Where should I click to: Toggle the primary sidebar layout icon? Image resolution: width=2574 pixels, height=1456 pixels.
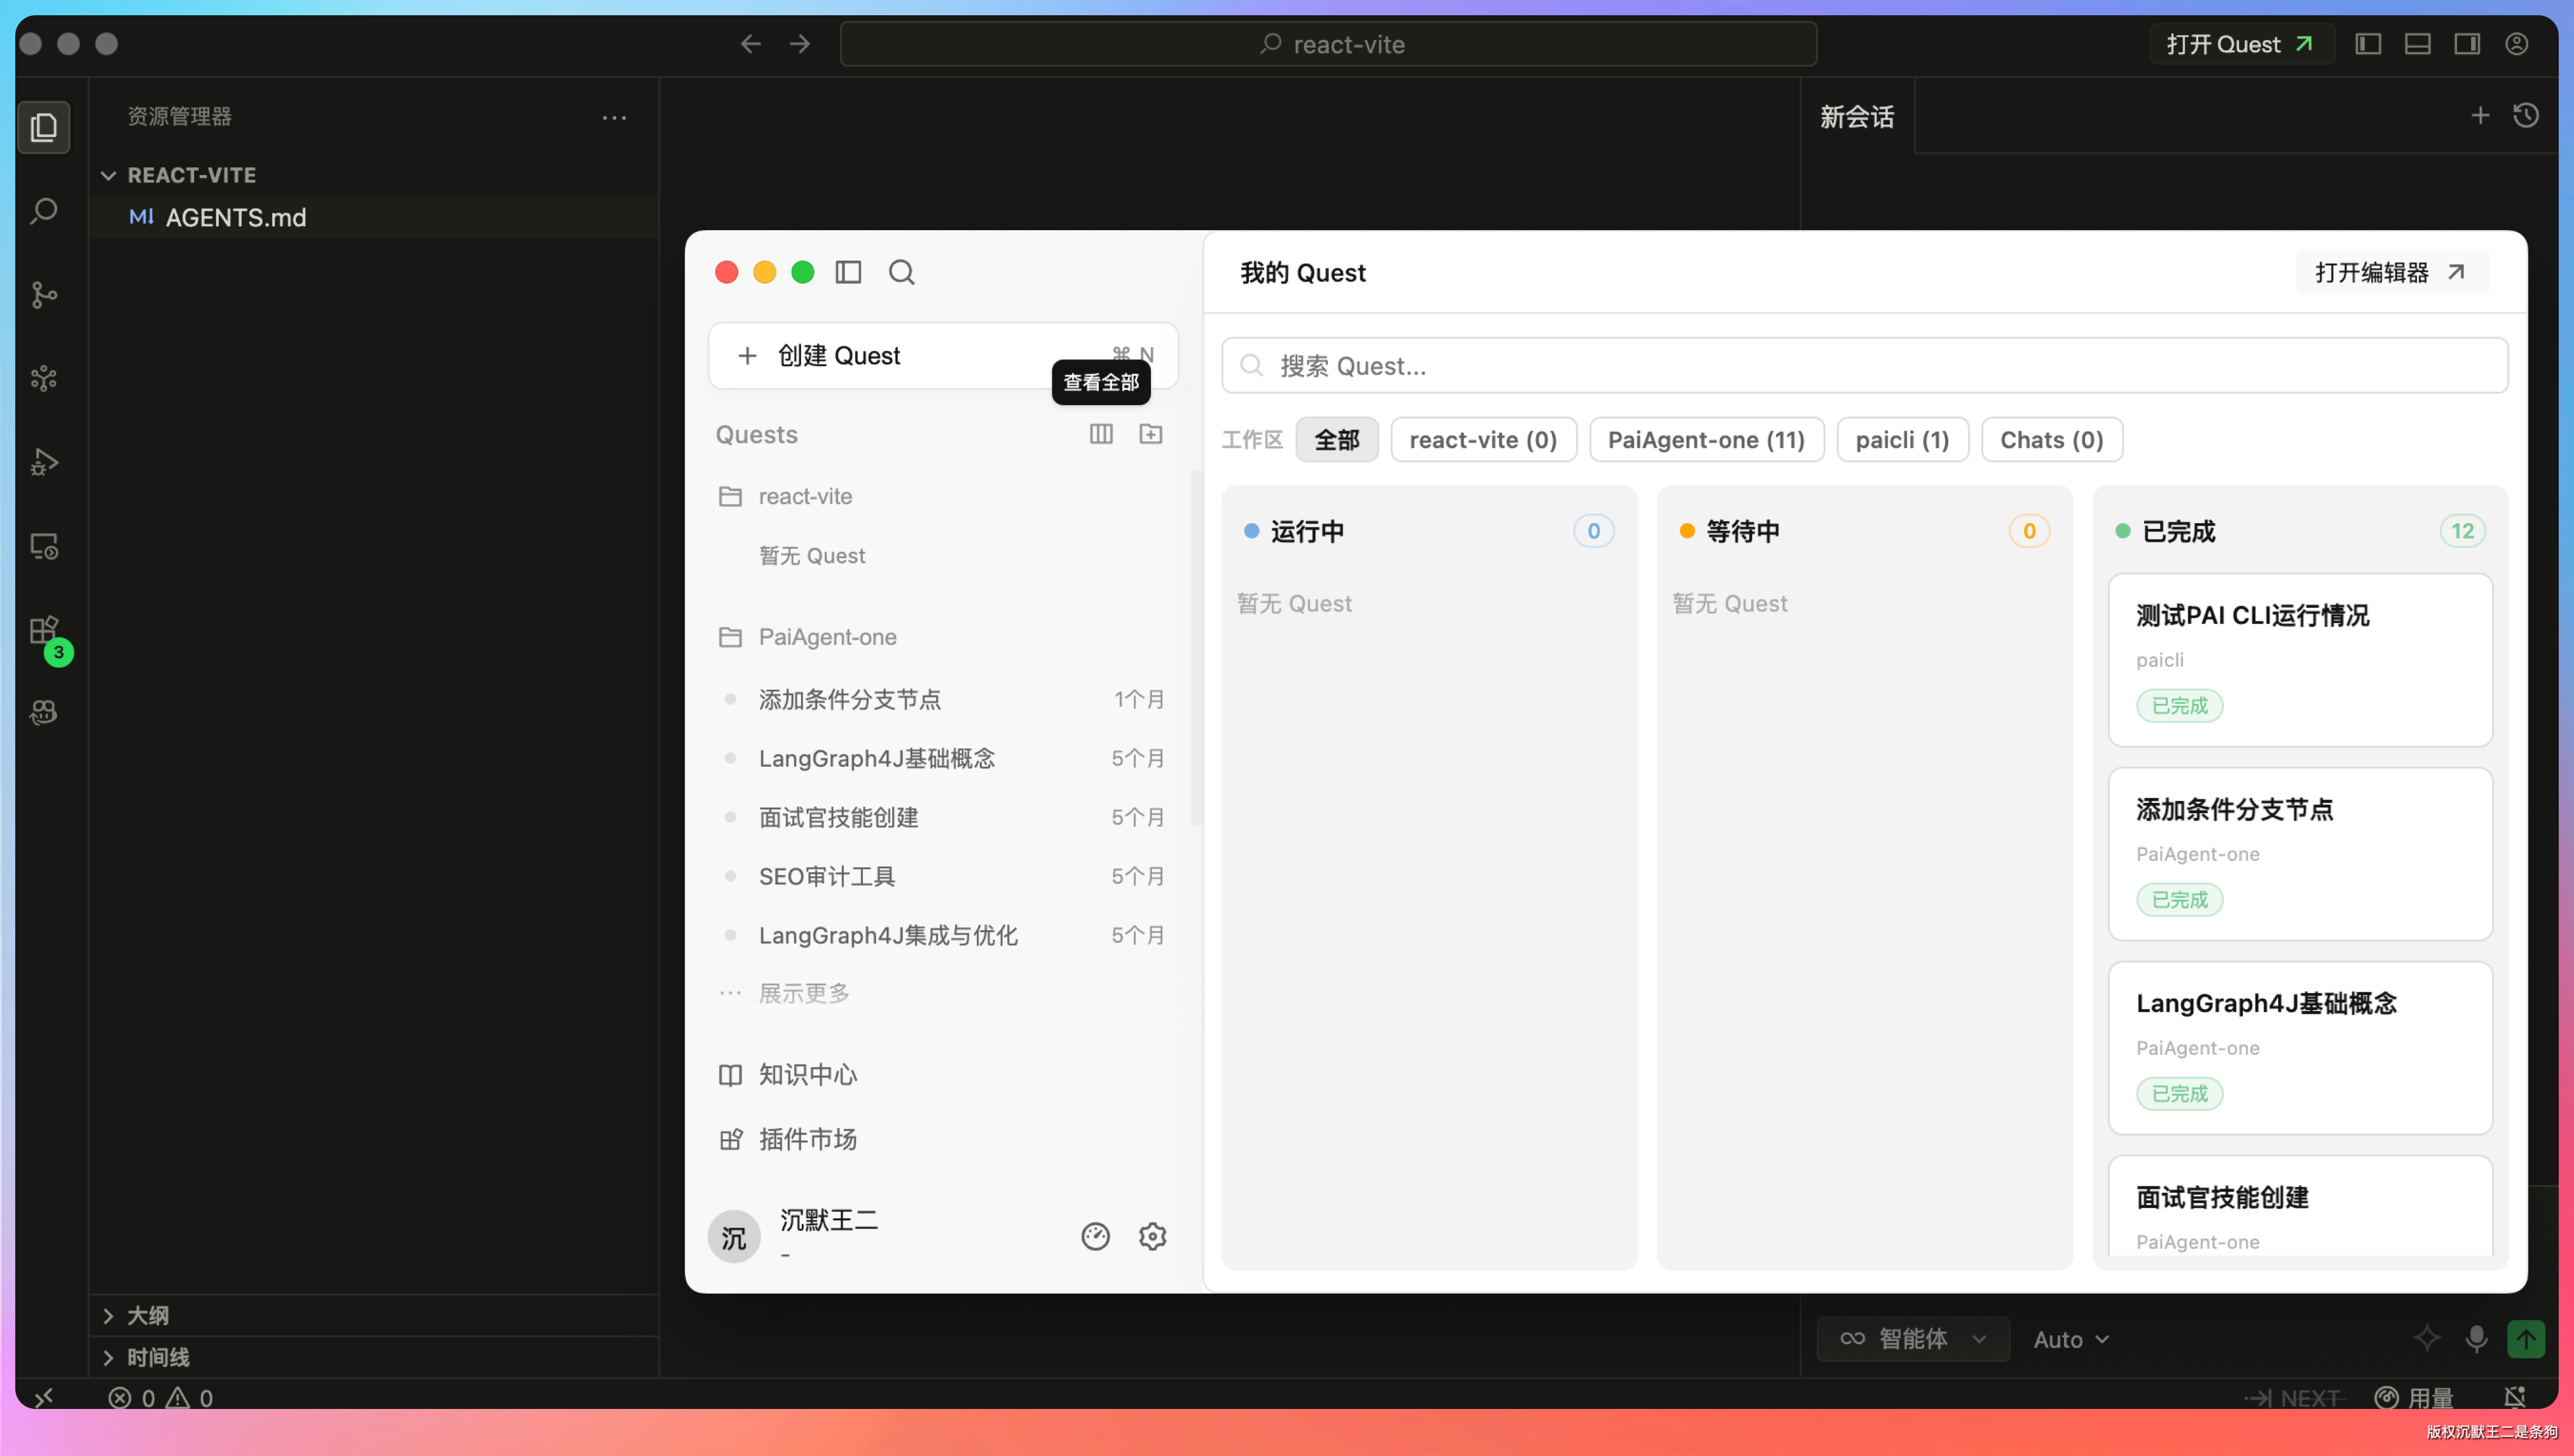tap(2367, 44)
